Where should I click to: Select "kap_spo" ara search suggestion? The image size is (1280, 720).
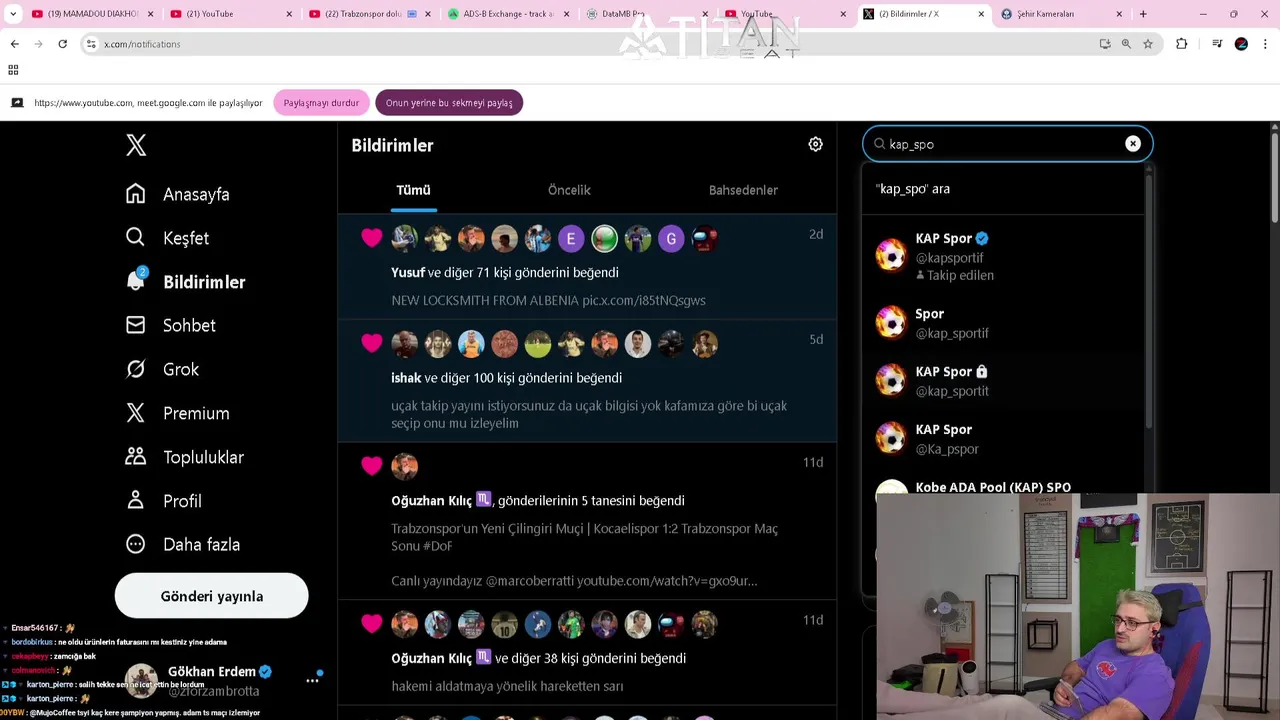coord(1003,188)
